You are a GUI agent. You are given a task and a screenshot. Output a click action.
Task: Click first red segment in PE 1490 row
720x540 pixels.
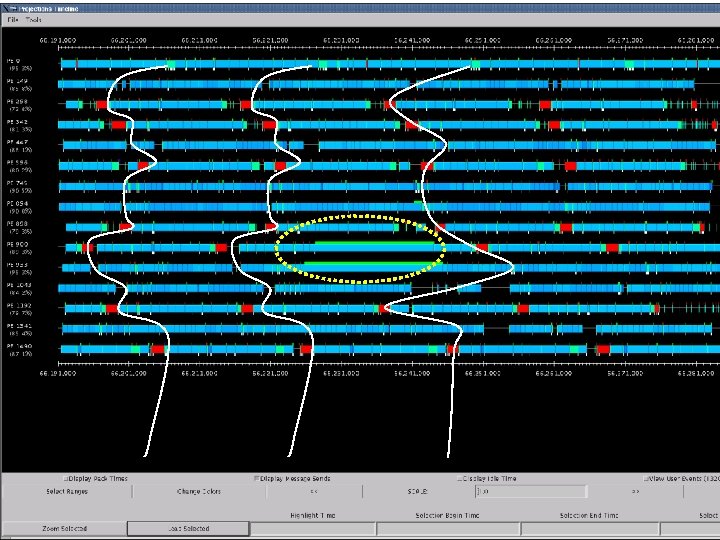tap(158, 349)
